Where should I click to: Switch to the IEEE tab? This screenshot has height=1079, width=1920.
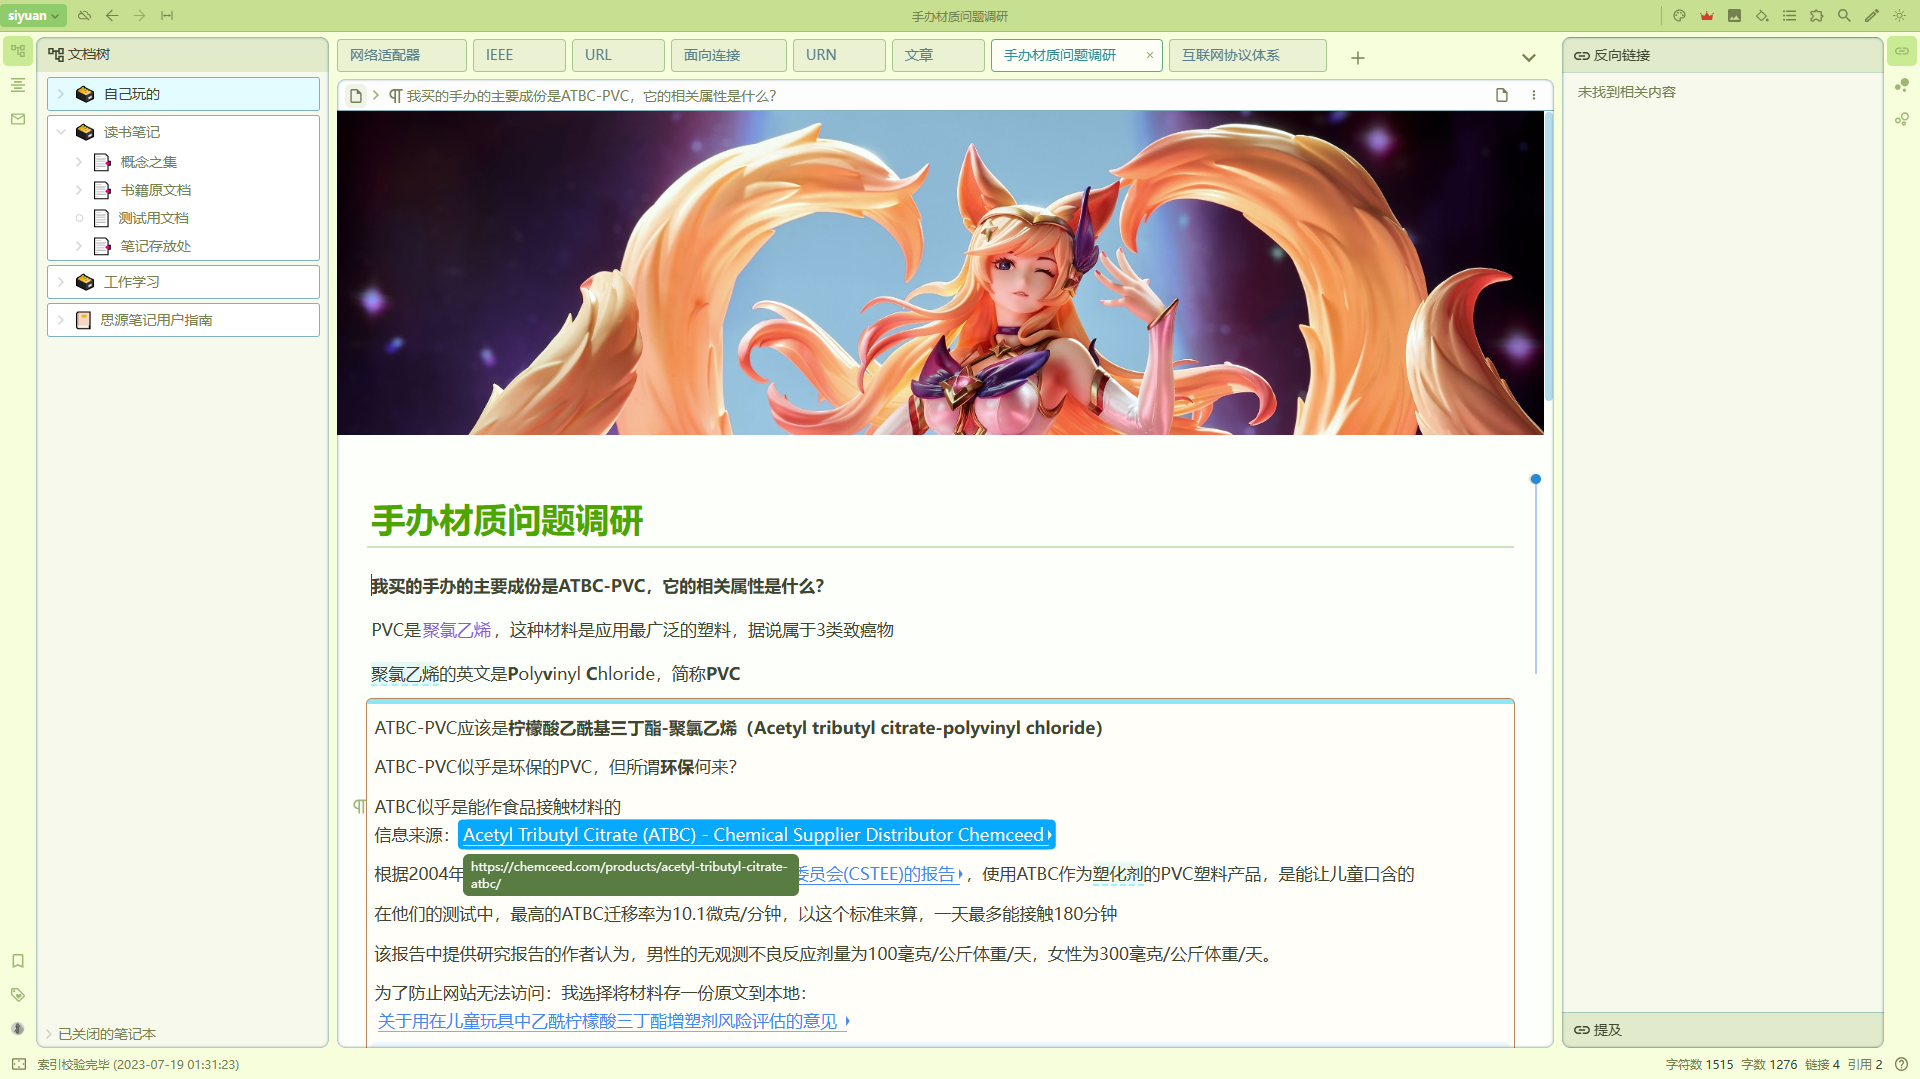(x=519, y=56)
